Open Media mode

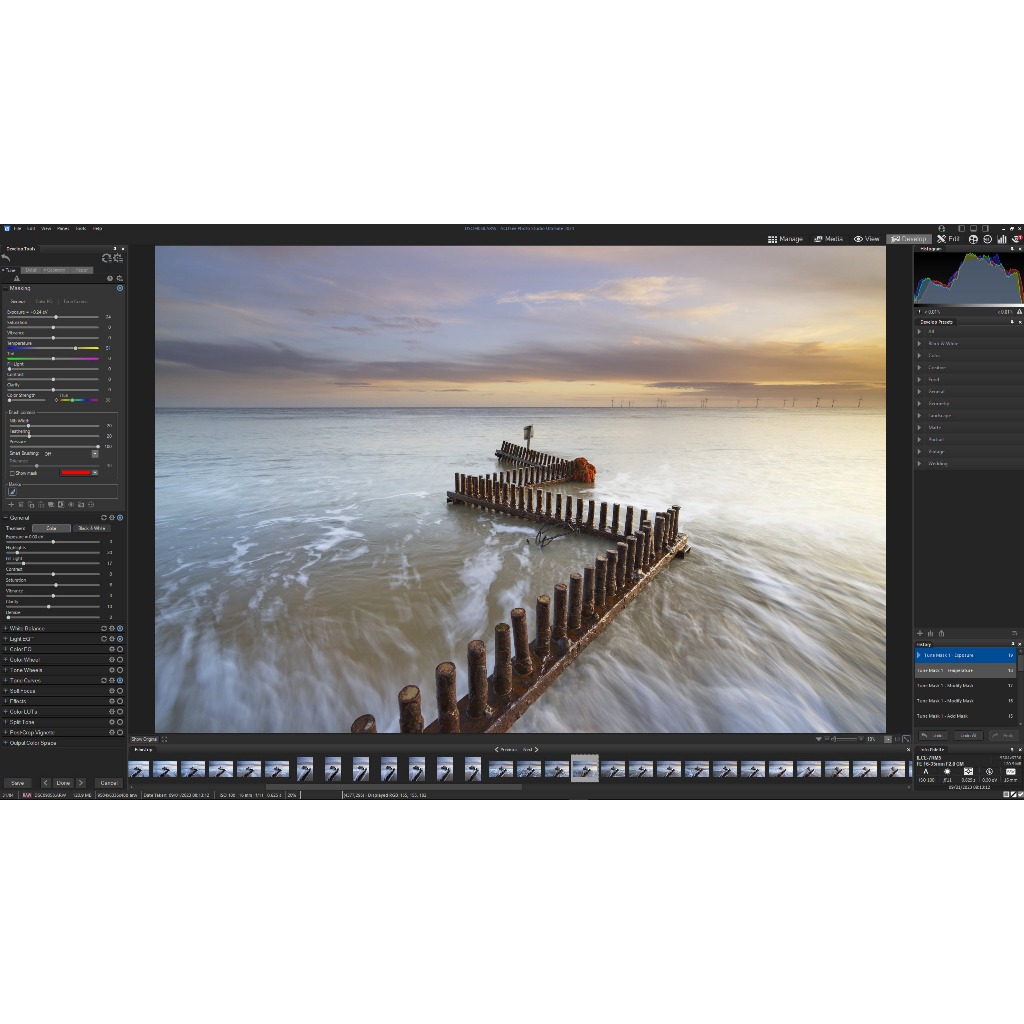point(828,239)
